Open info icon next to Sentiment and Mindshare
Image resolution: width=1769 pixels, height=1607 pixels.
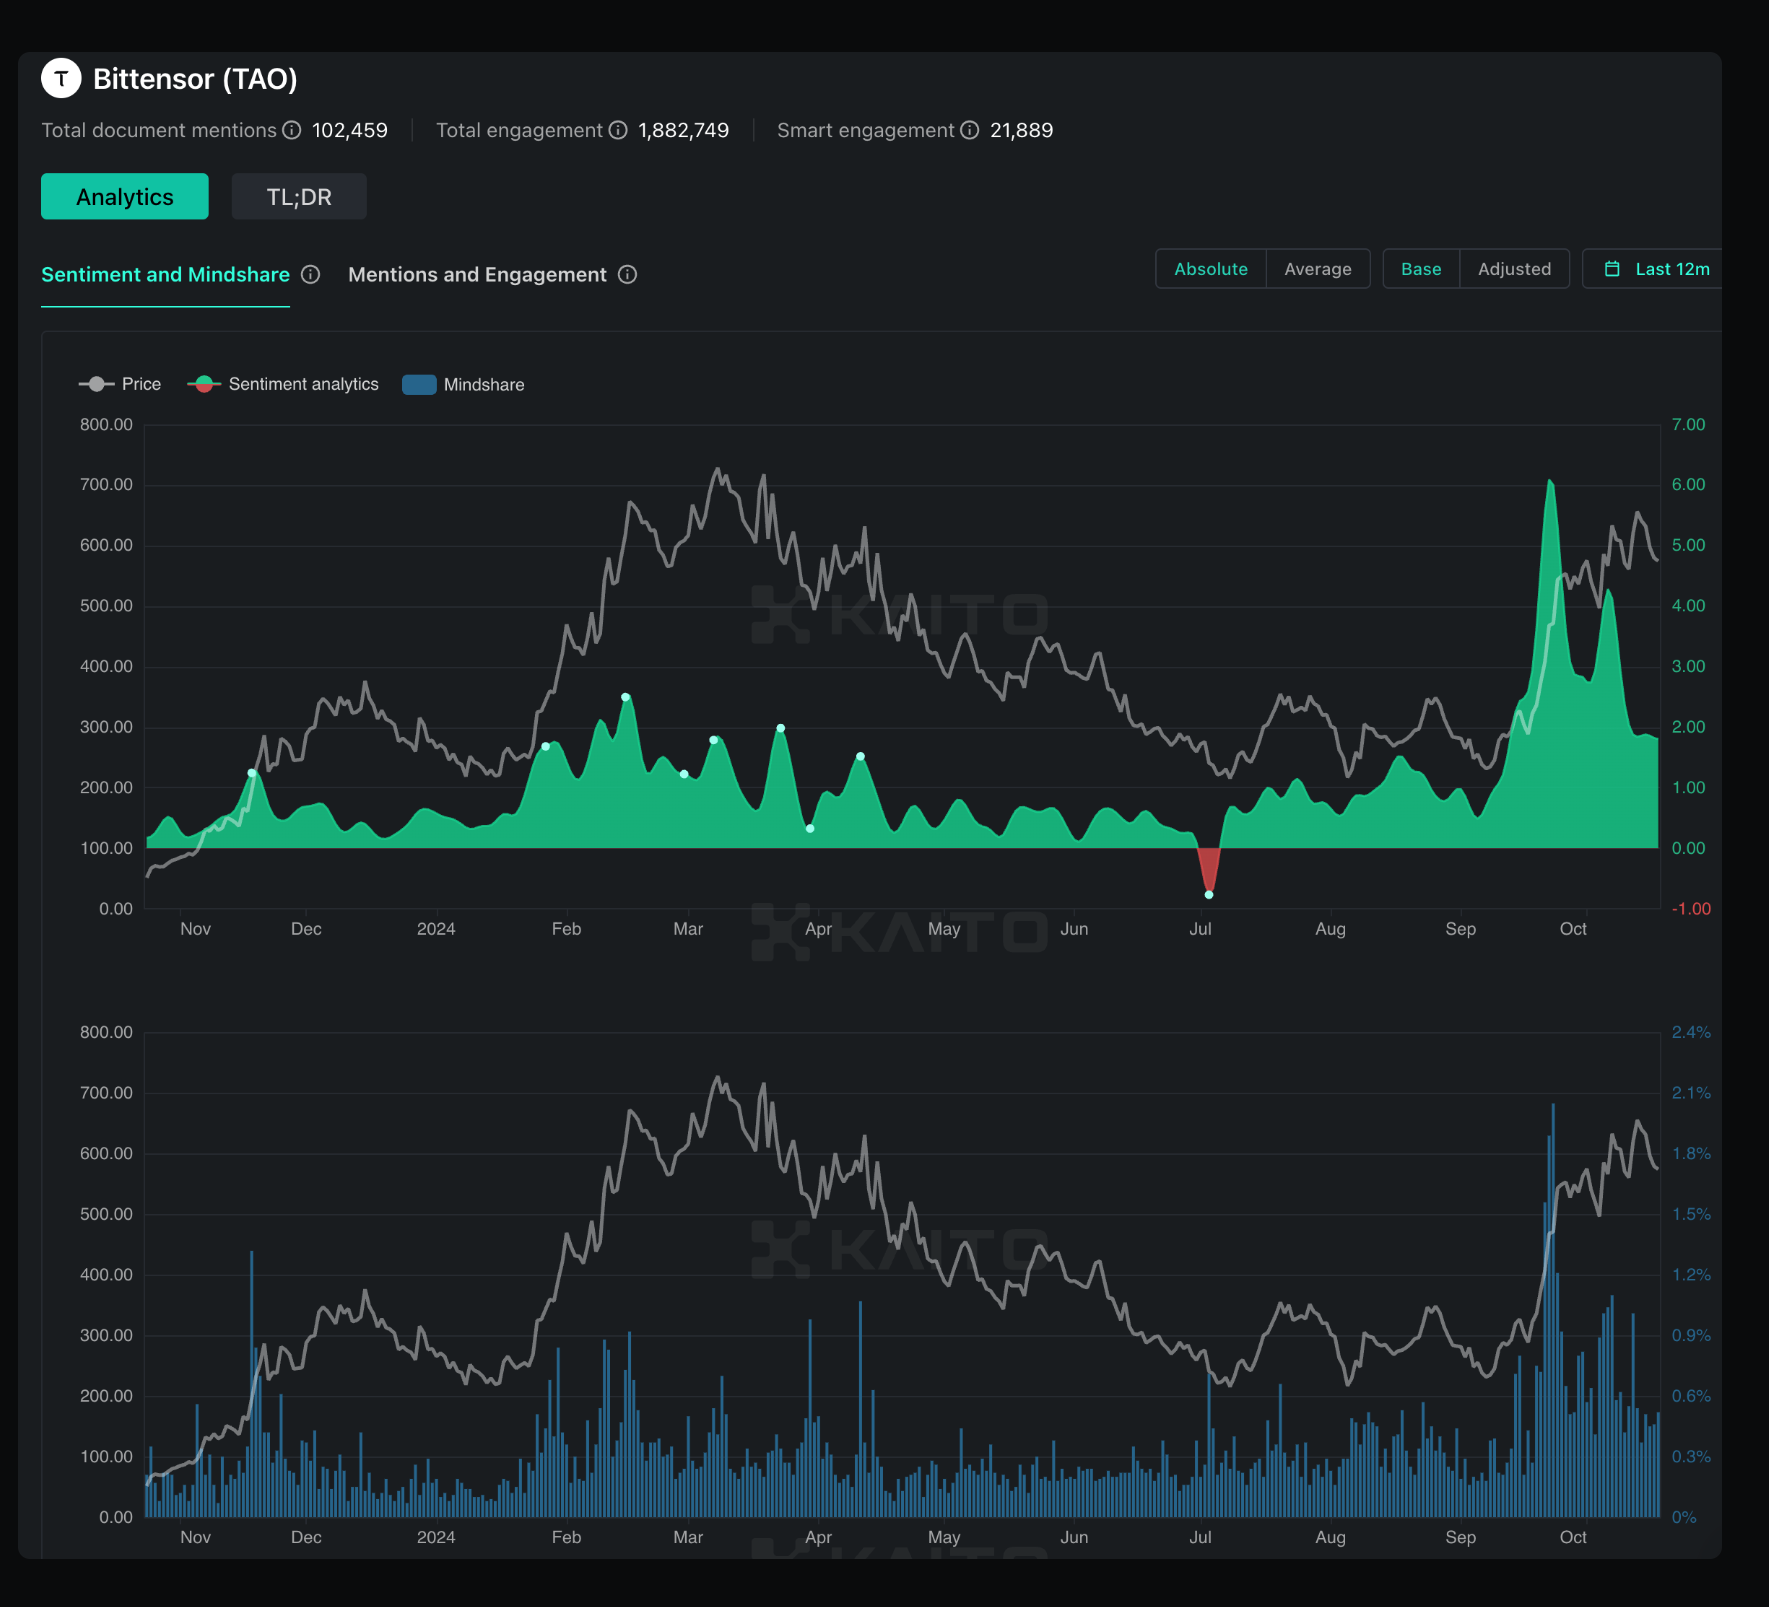(x=311, y=274)
